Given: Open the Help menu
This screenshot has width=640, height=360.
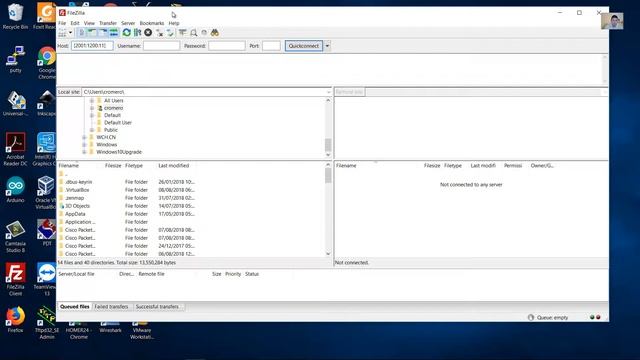Looking at the screenshot, I should [x=174, y=23].
